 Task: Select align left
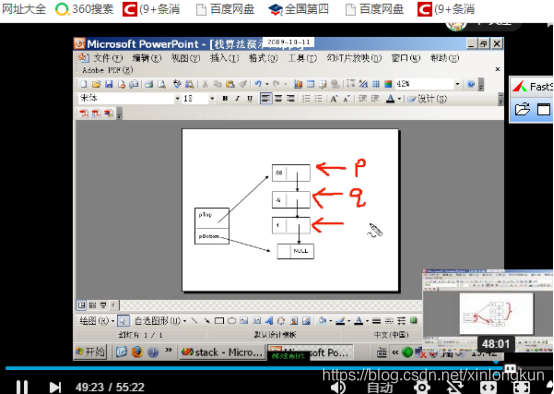click(266, 99)
